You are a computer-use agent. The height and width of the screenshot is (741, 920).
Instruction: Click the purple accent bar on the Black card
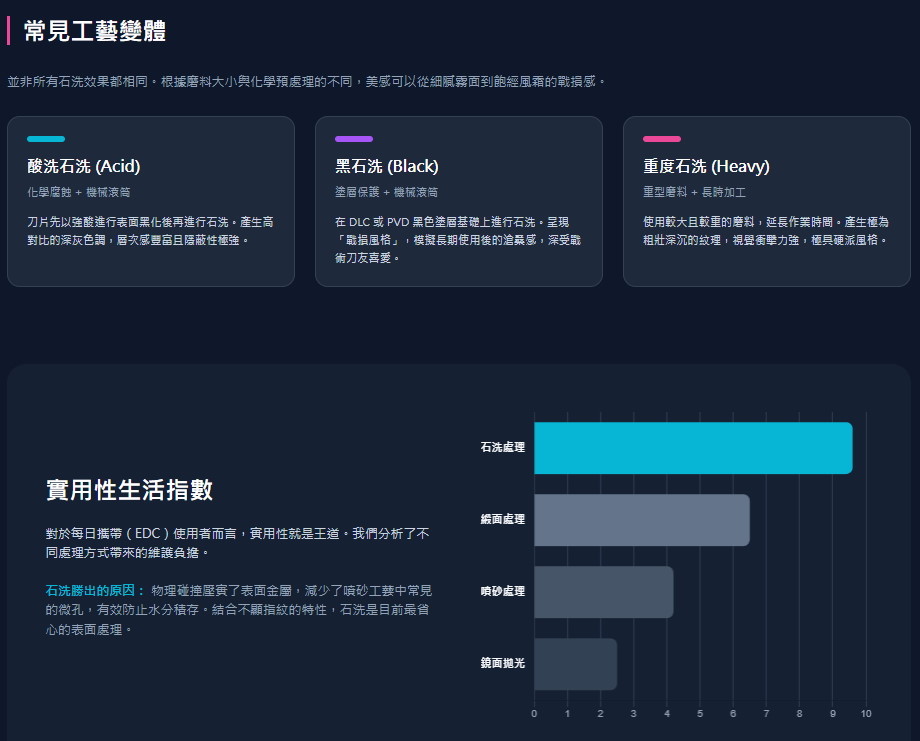point(354,139)
